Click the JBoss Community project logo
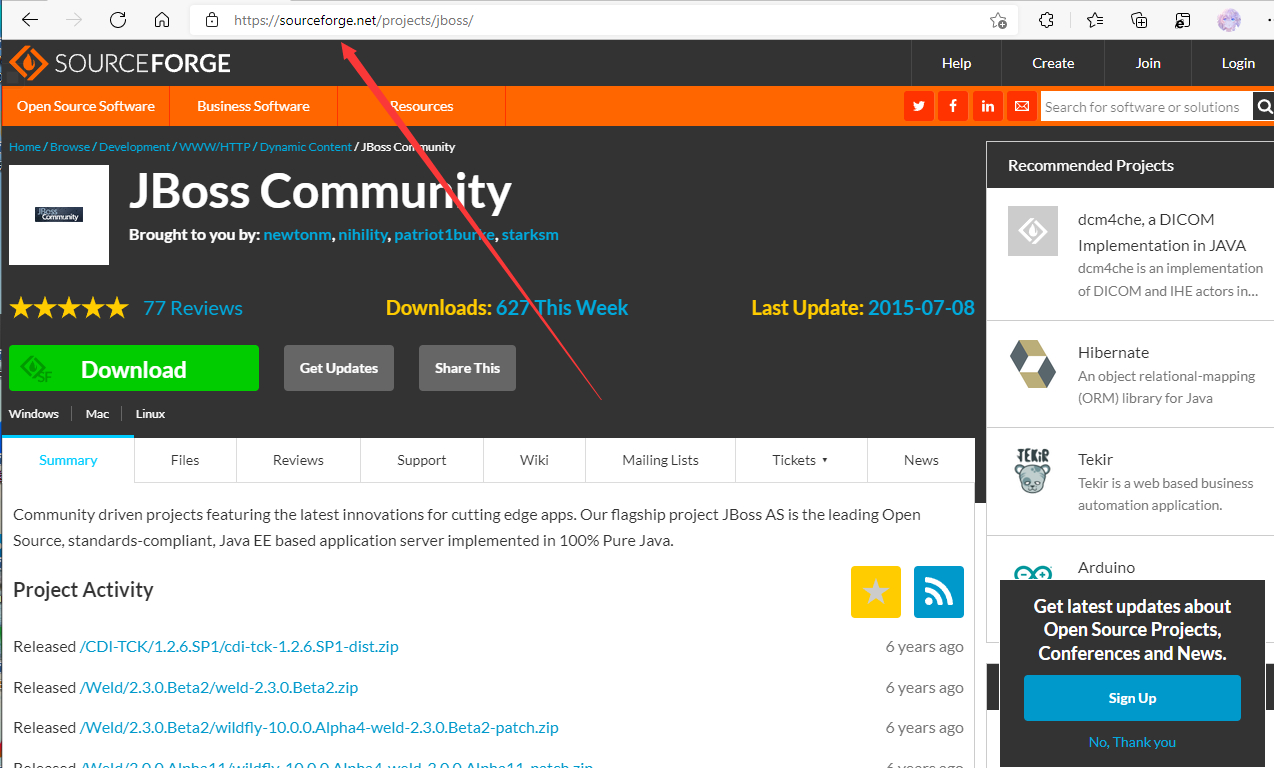 pyautogui.click(x=59, y=215)
